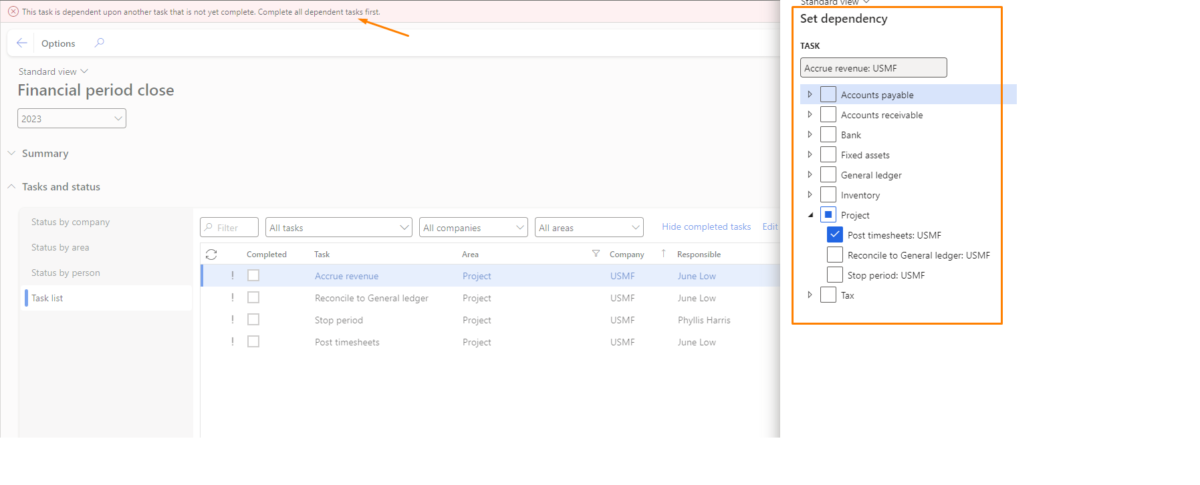The width and height of the screenshot is (1200, 485).
Task: Expand the Accounts receivable tree node
Action: tap(810, 115)
